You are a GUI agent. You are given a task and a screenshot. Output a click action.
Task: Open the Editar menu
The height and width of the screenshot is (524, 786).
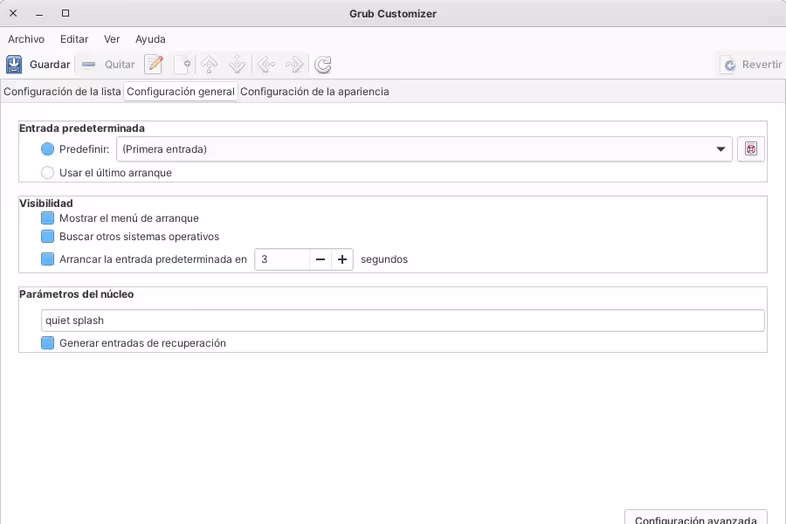tap(74, 39)
